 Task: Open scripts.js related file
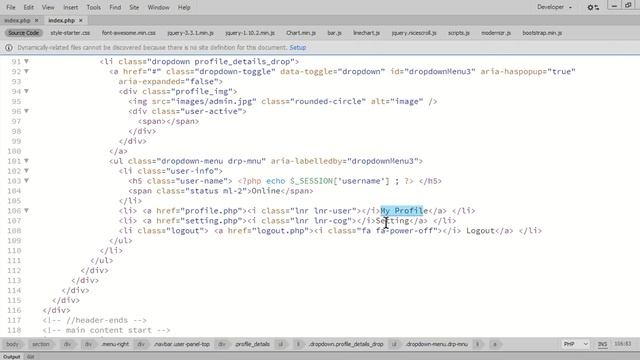(x=458, y=33)
